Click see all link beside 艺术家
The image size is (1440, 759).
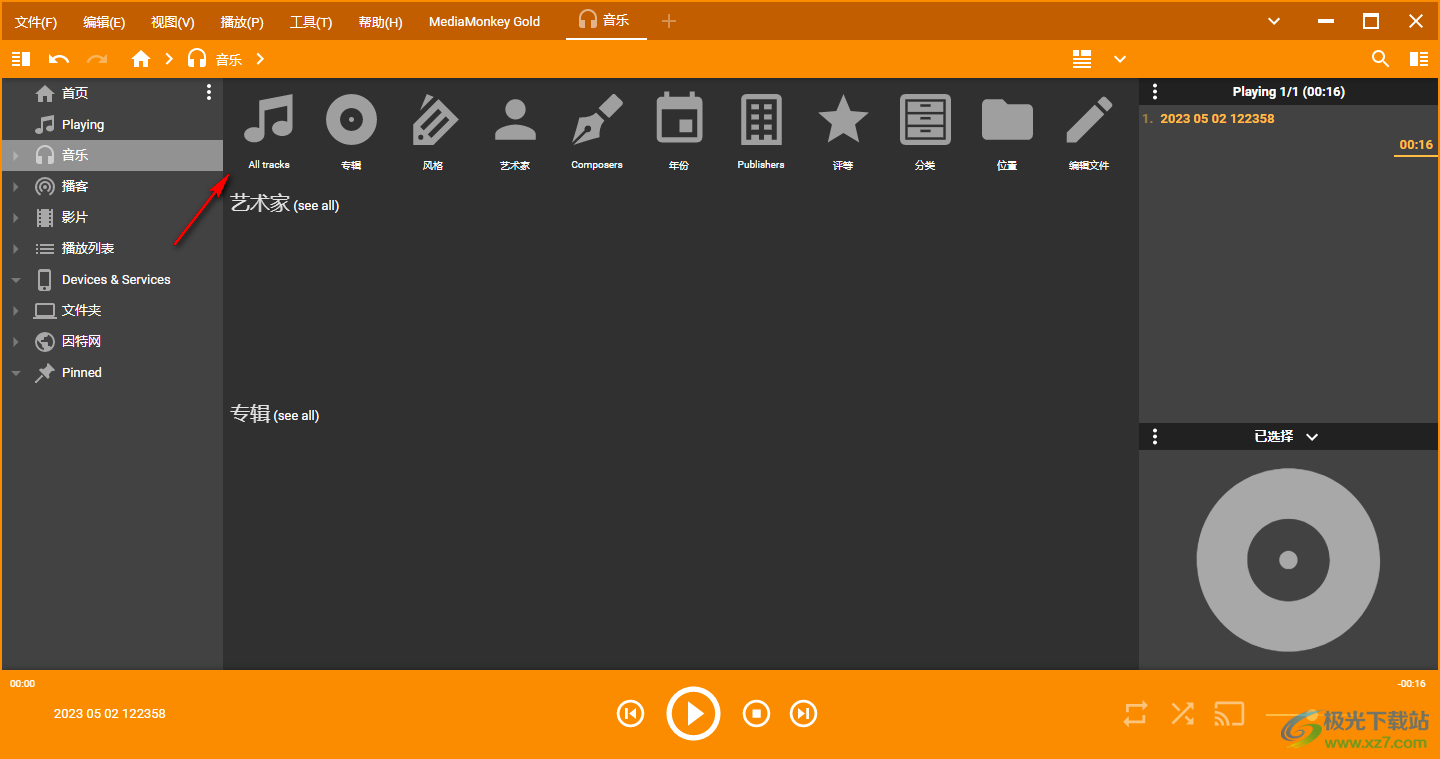[x=316, y=206]
